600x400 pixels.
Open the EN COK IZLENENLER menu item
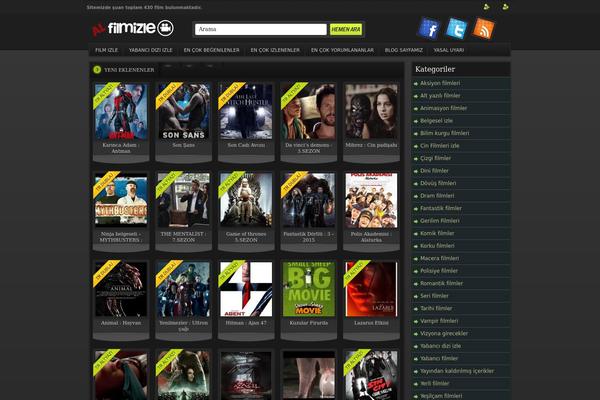pyautogui.click(x=275, y=50)
